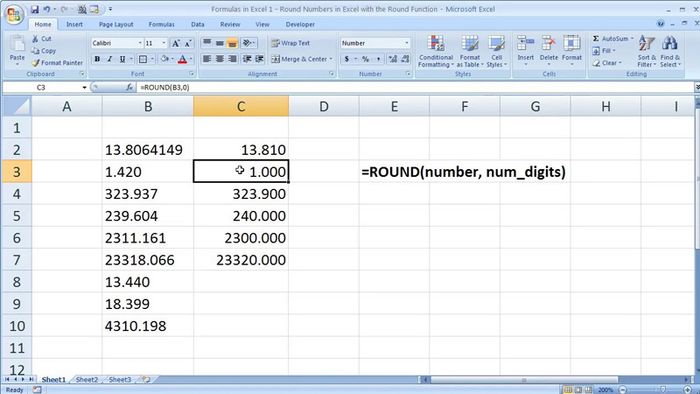Open the Number format dropdown
Image resolution: width=700 pixels, height=394 pixels.
(x=406, y=43)
